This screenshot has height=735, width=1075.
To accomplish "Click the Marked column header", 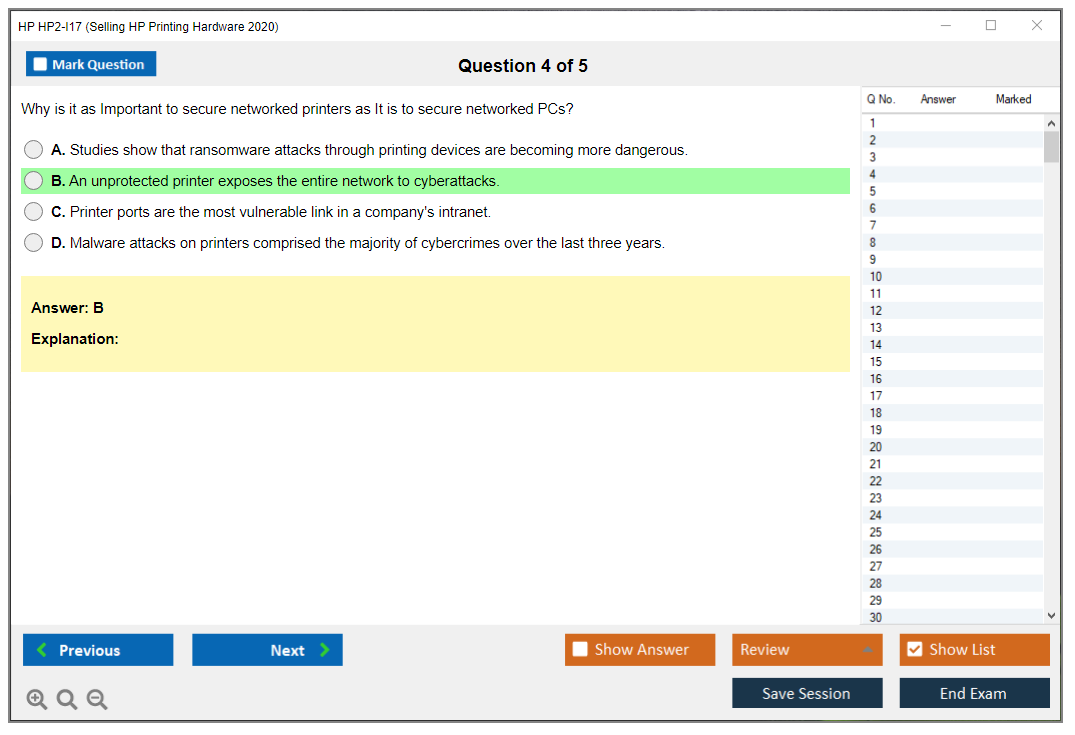I will pos(1013,99).
